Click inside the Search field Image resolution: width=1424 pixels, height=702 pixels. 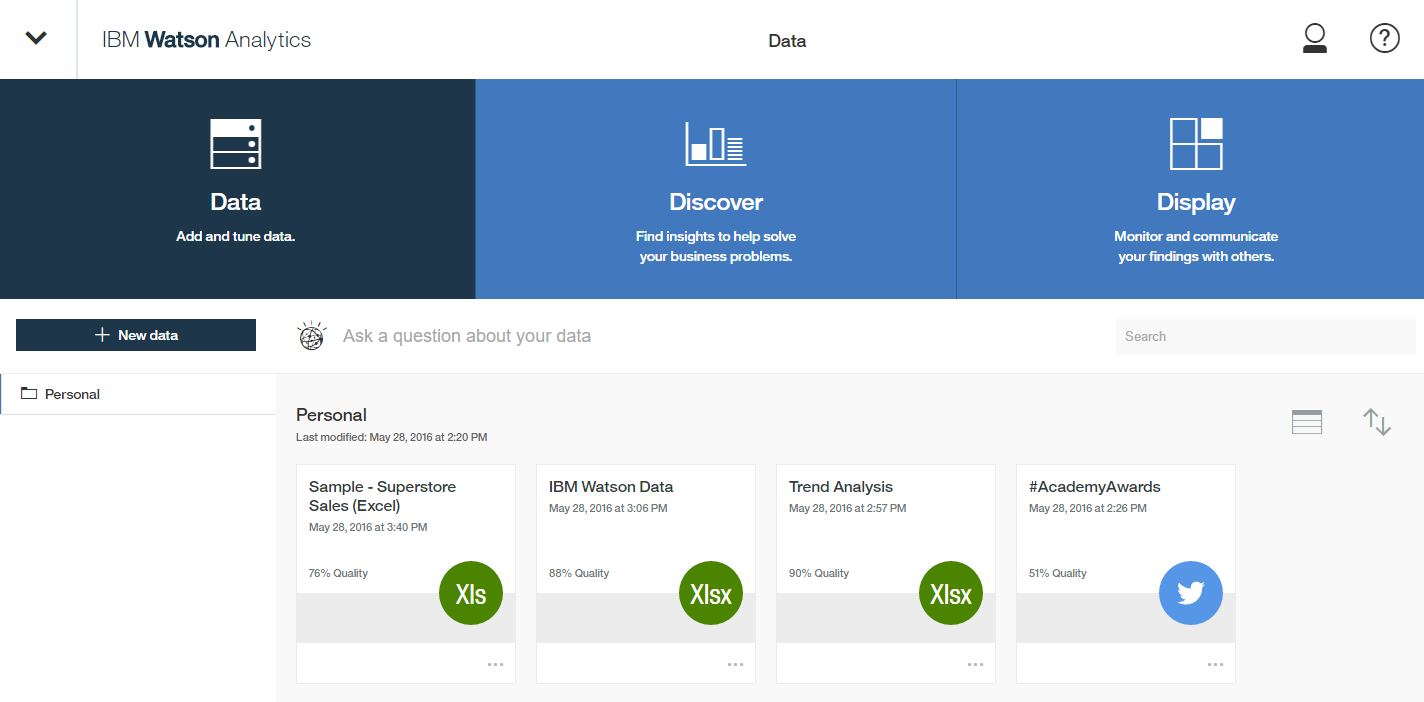point(1265,336)
